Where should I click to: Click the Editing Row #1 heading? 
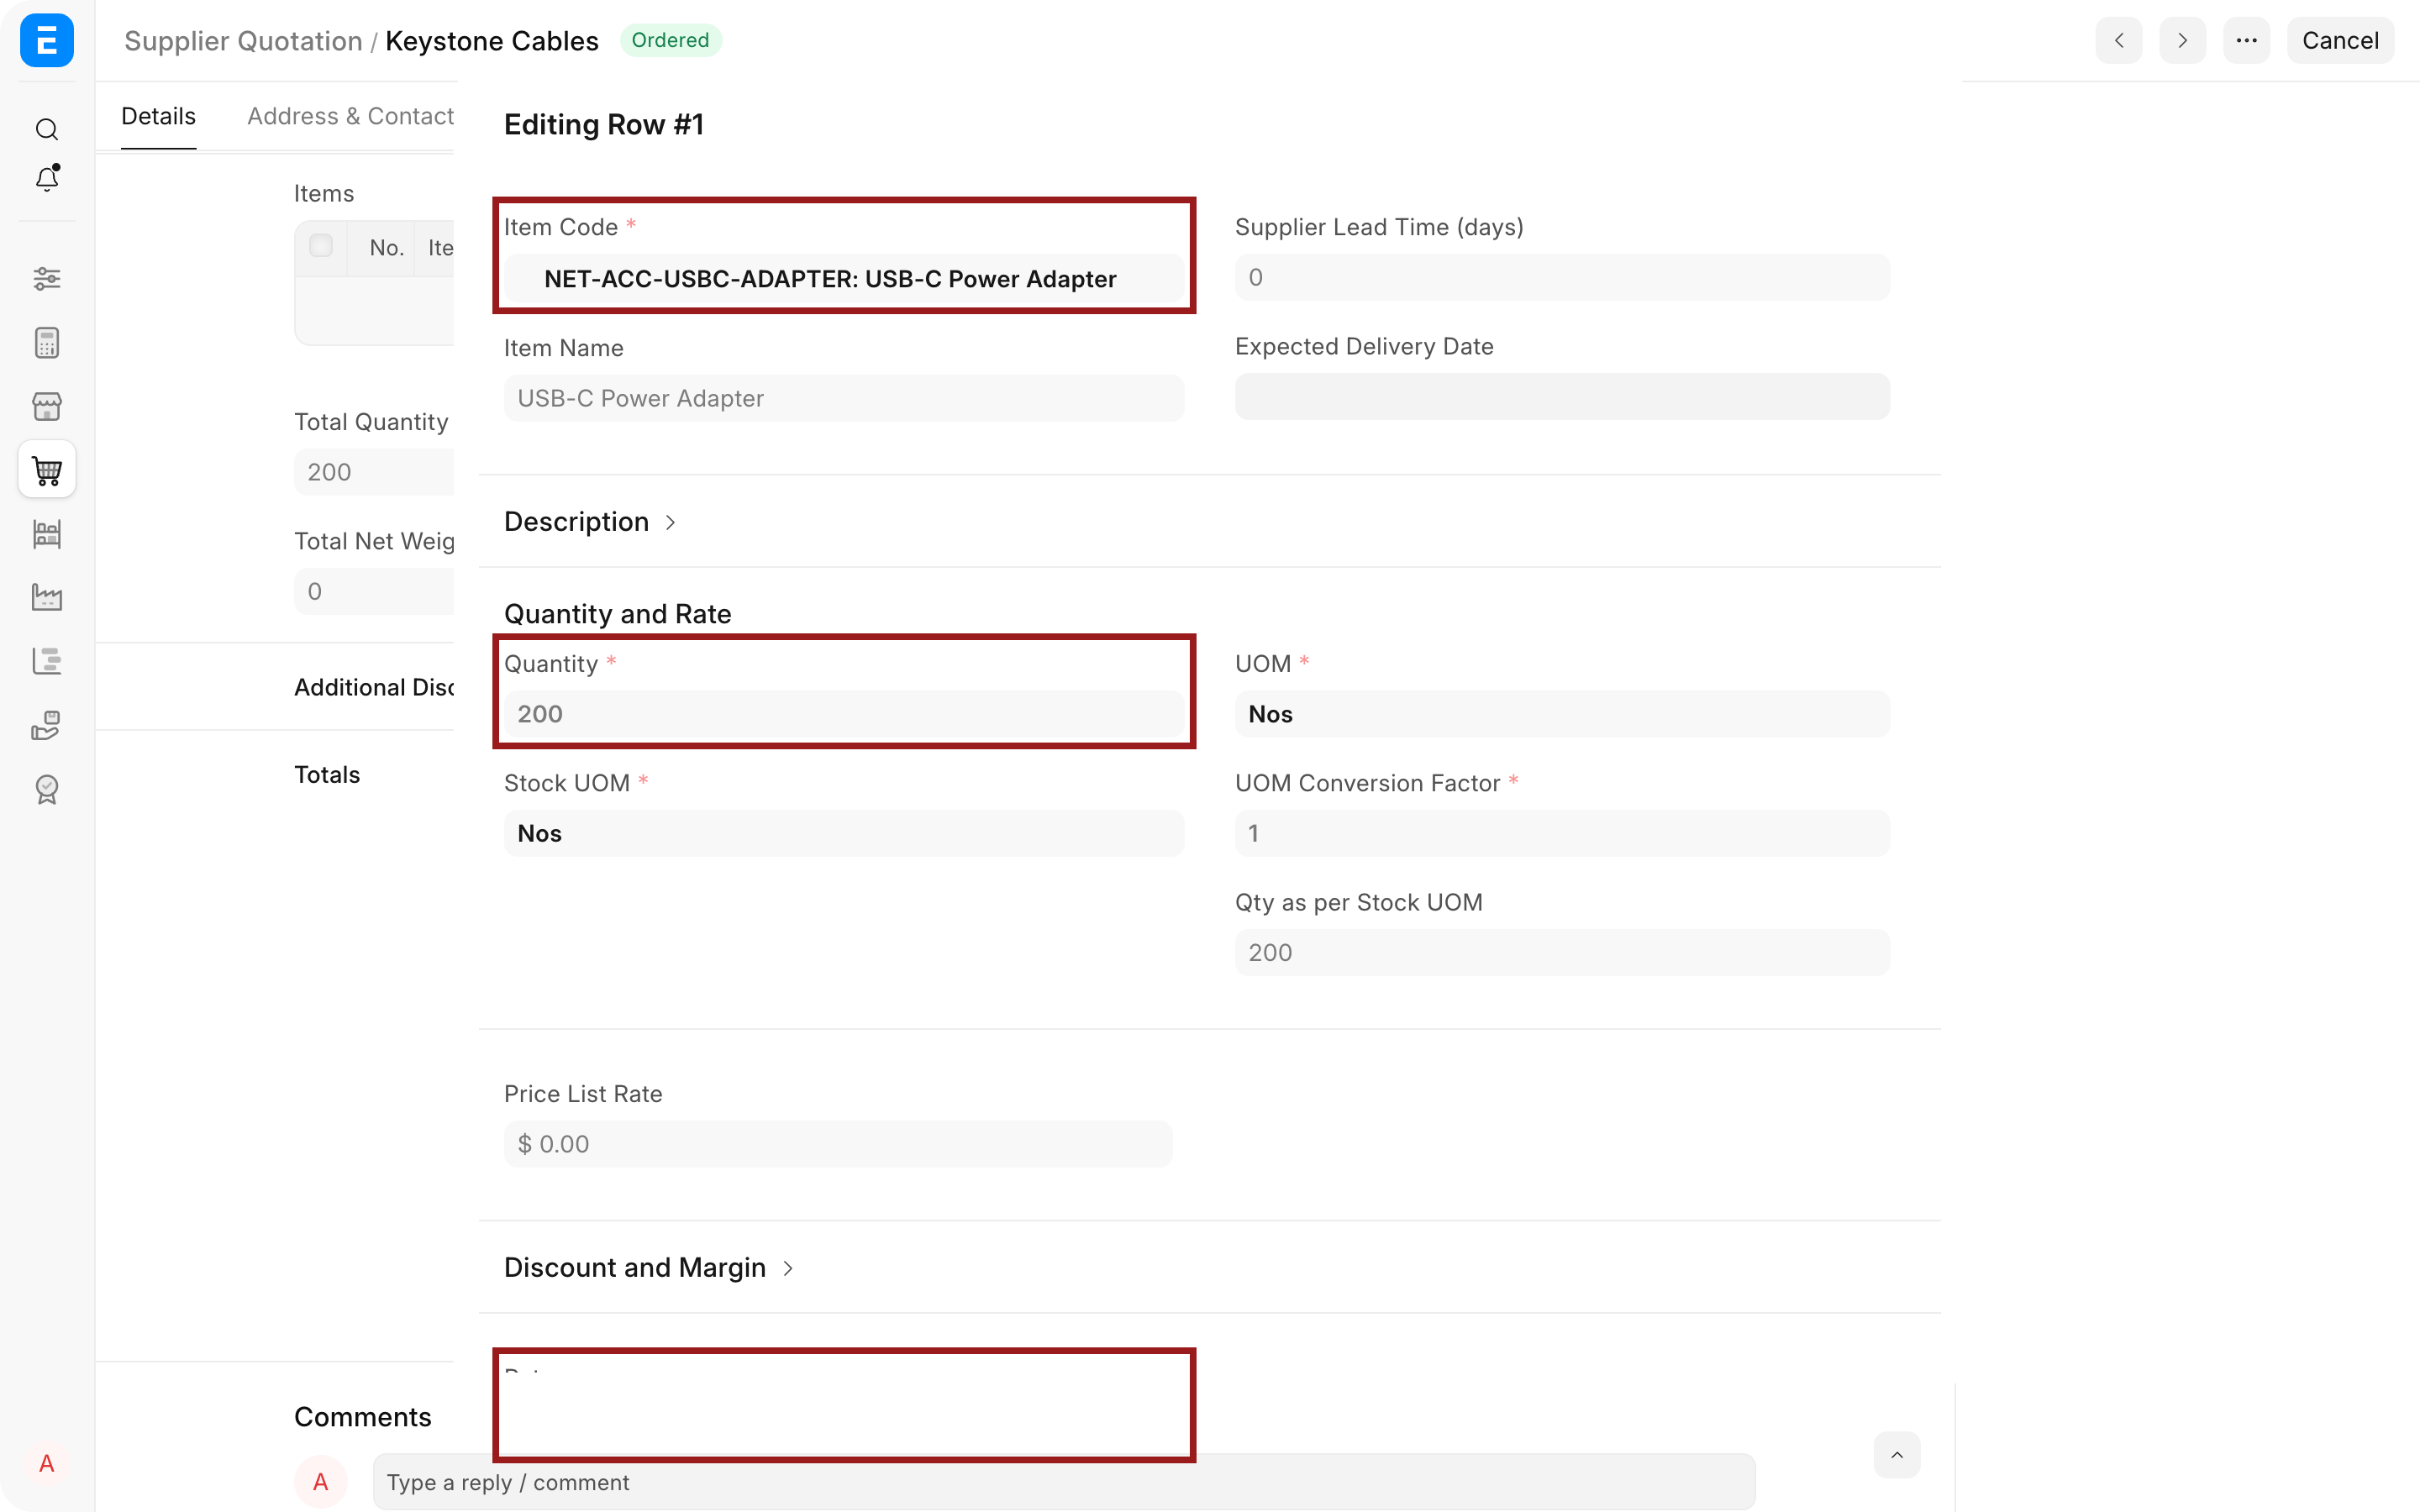click(x=604, y=124)
